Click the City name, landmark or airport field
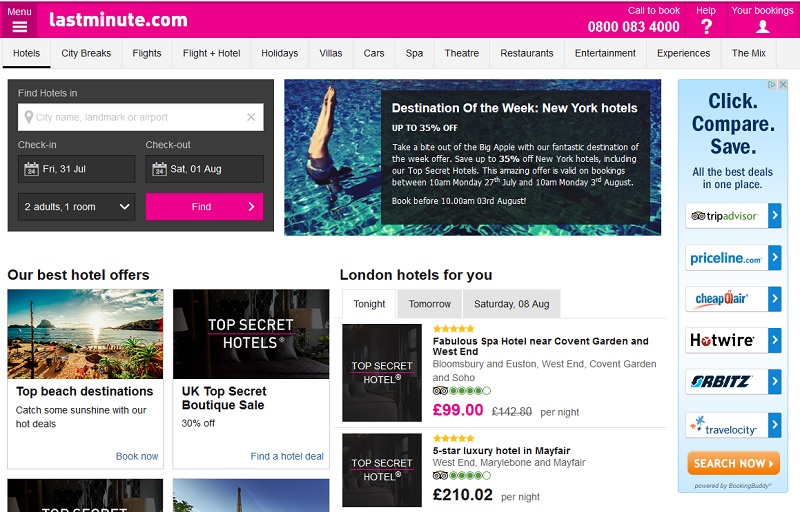Image resolution: width=800 pixels, height=512 pixels. (x=141, y=117)
